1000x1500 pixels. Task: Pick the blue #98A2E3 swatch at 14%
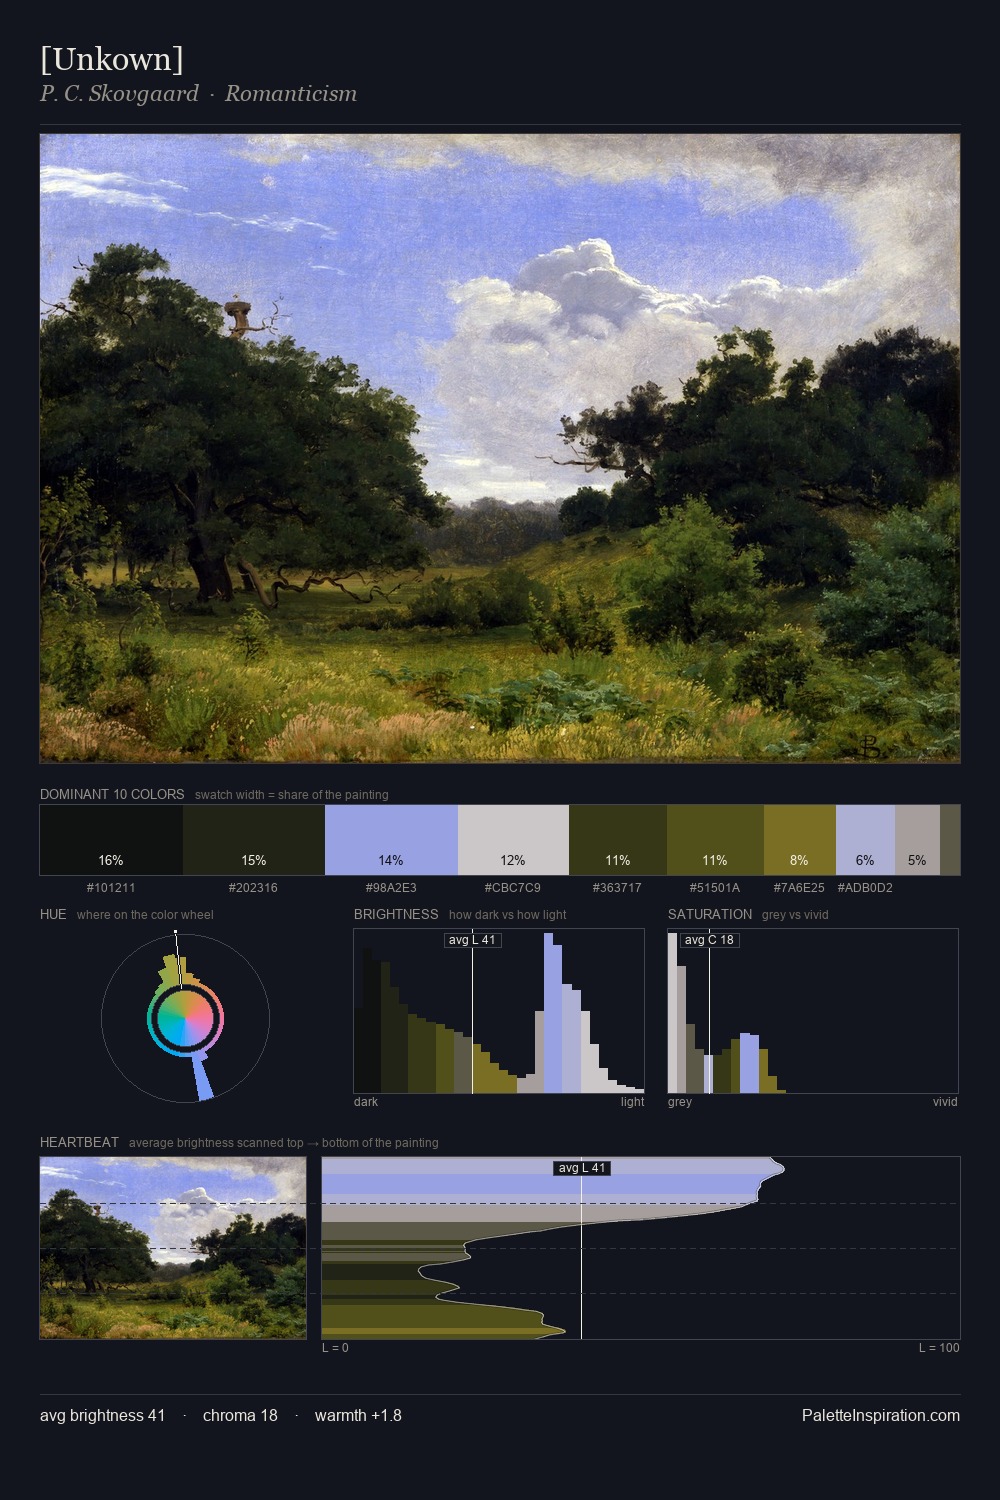pyautogui.click(x=391, y=840)
